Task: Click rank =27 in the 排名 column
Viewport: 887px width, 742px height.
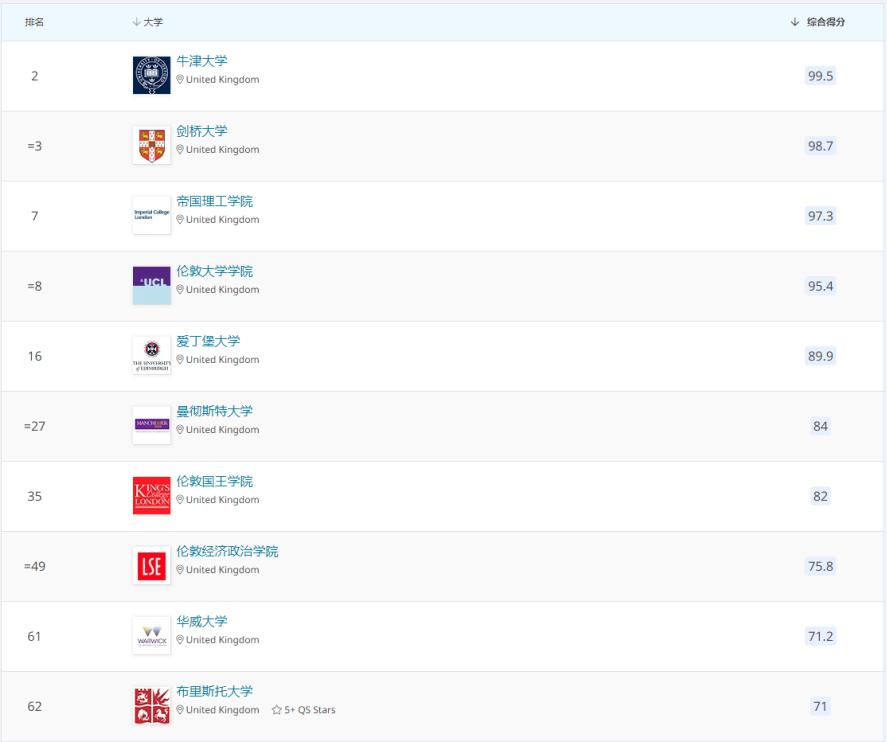Action: tap(35, 426)
